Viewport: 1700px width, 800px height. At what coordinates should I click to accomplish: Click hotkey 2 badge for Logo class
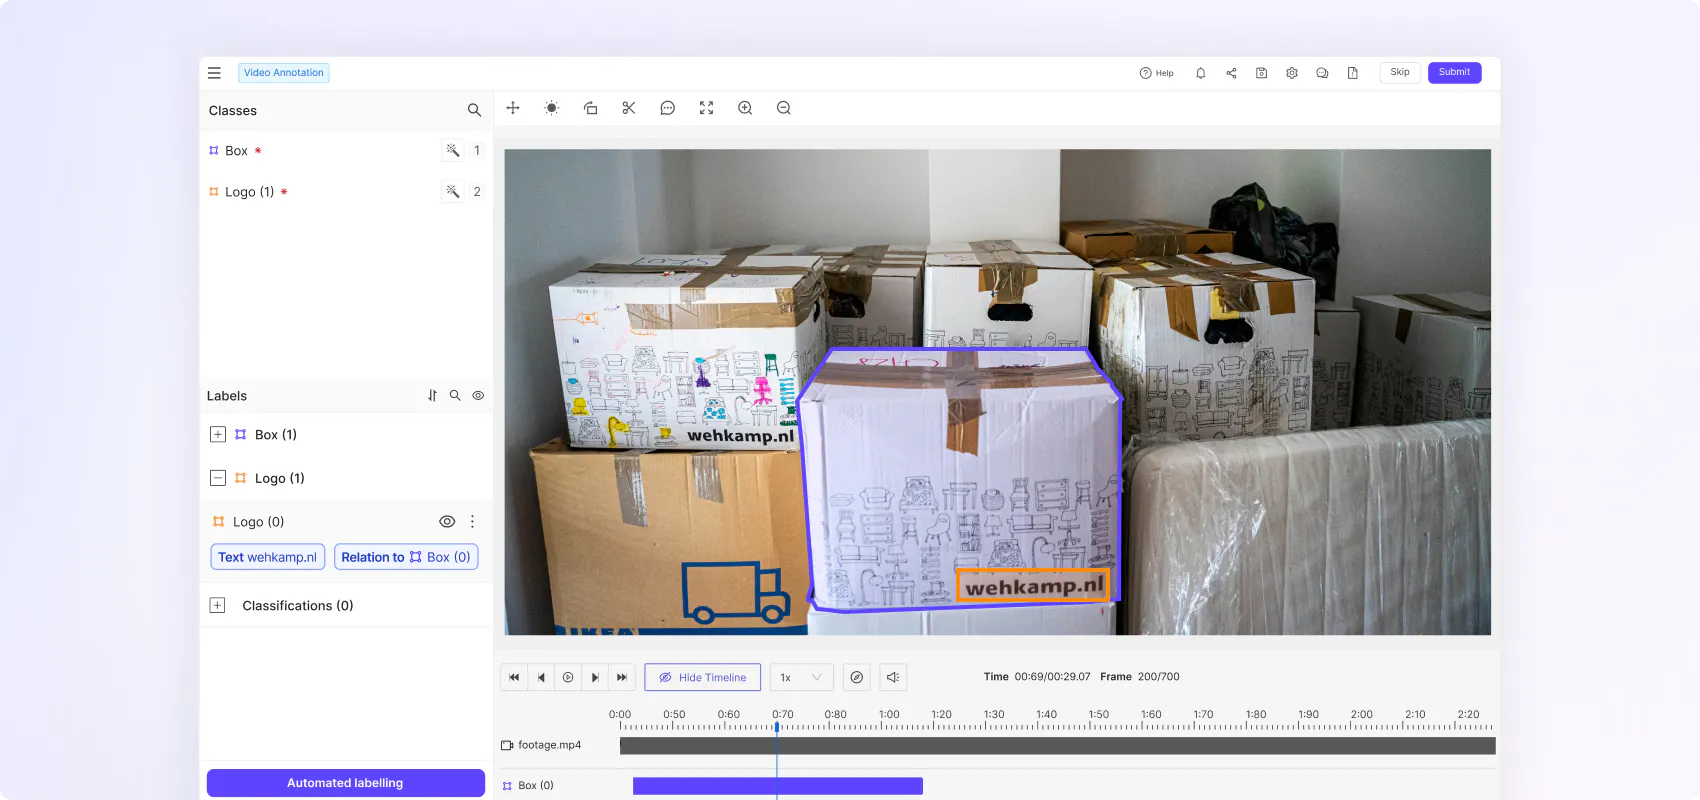477,191
